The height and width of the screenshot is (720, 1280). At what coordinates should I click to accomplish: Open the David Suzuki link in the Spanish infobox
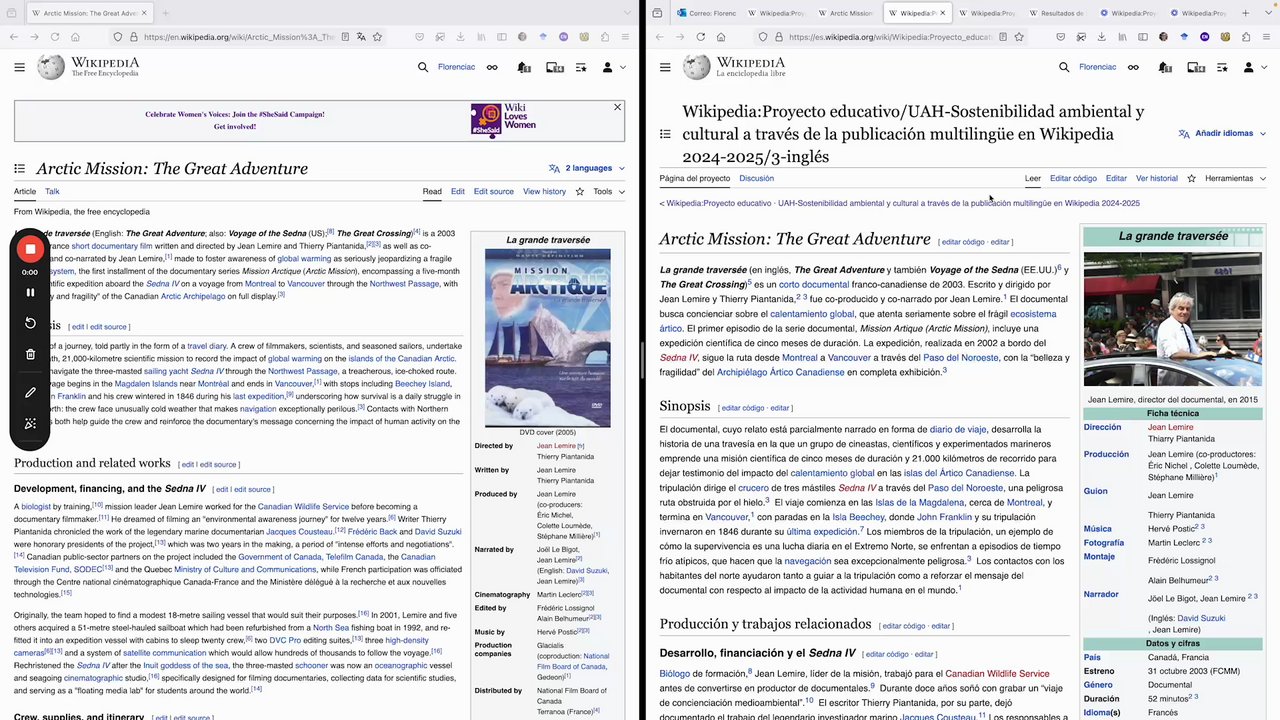click(1201, 618)
